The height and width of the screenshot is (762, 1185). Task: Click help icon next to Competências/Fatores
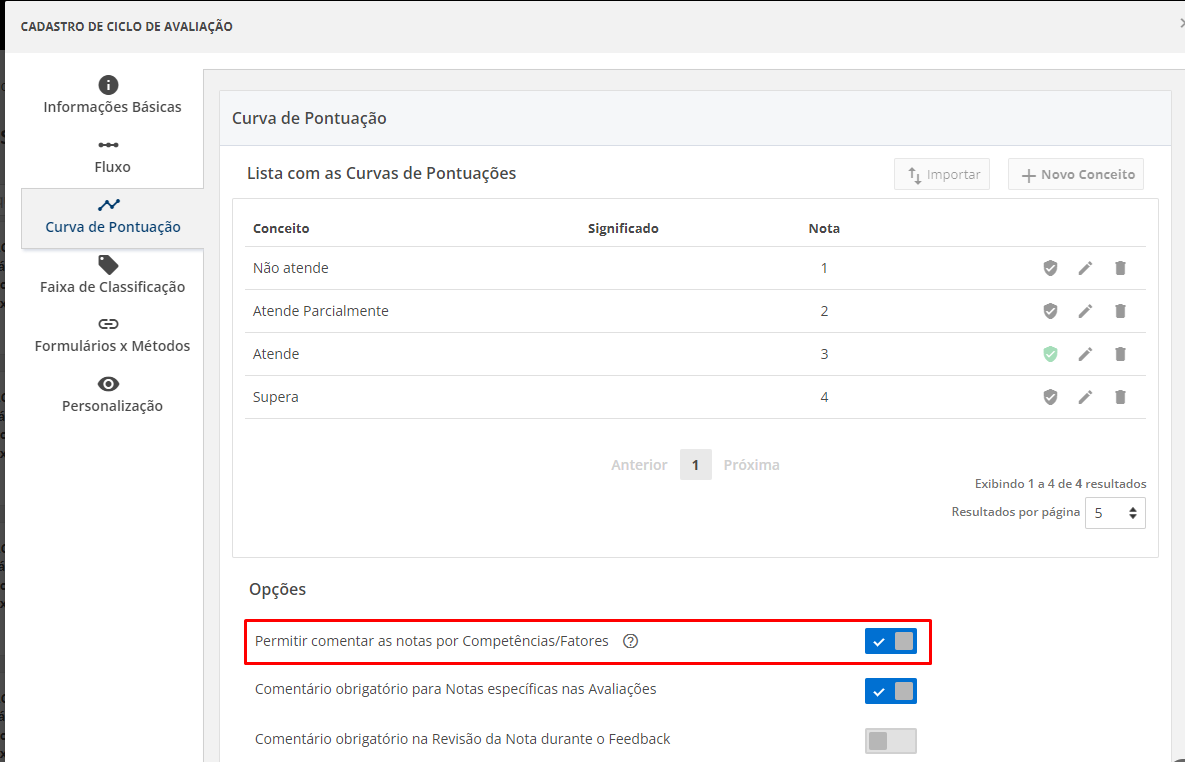pyautogui.click(x=630, y=641)
